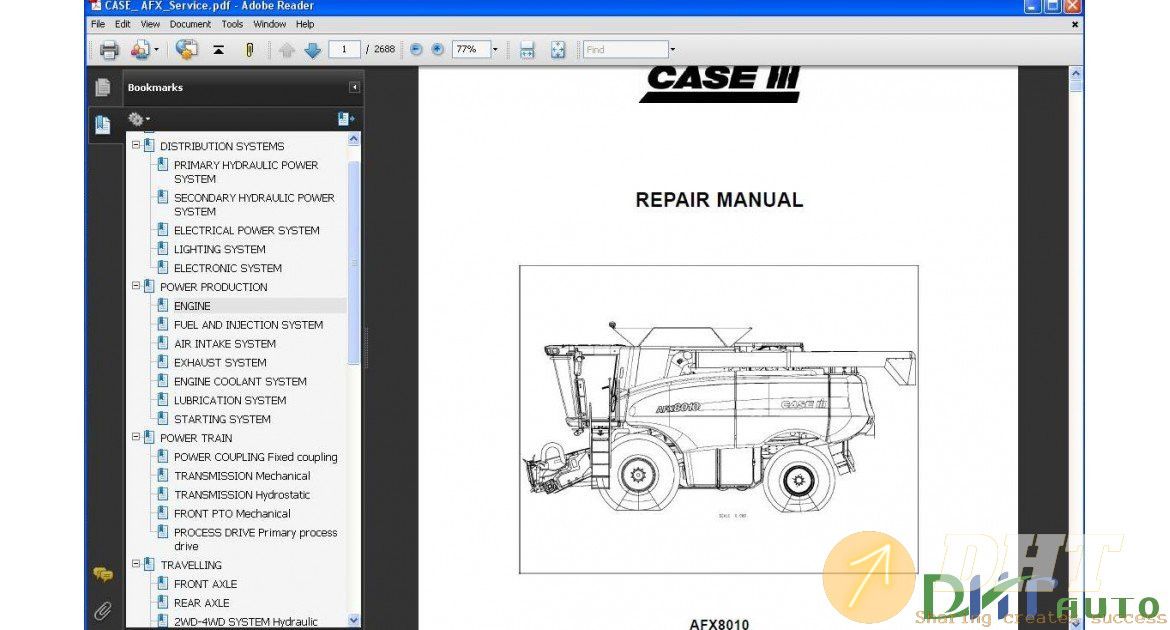Click the zoom in plus button
The image size is (1170, 630).
[x=438, y=49]
